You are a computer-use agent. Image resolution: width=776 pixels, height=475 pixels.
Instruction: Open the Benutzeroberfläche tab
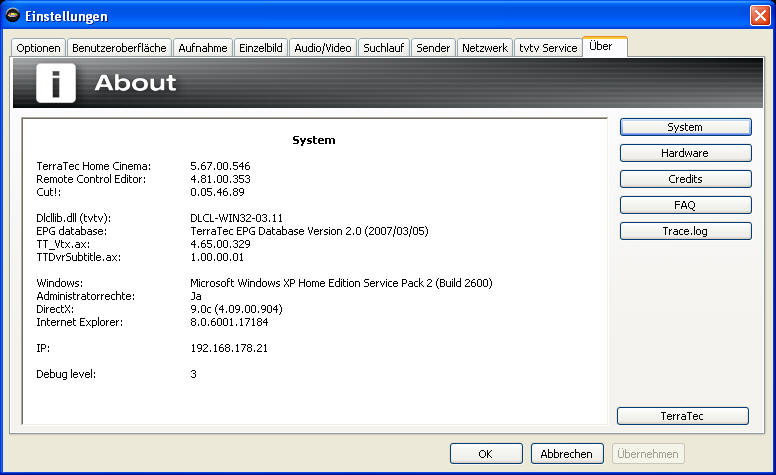point(119,48)
